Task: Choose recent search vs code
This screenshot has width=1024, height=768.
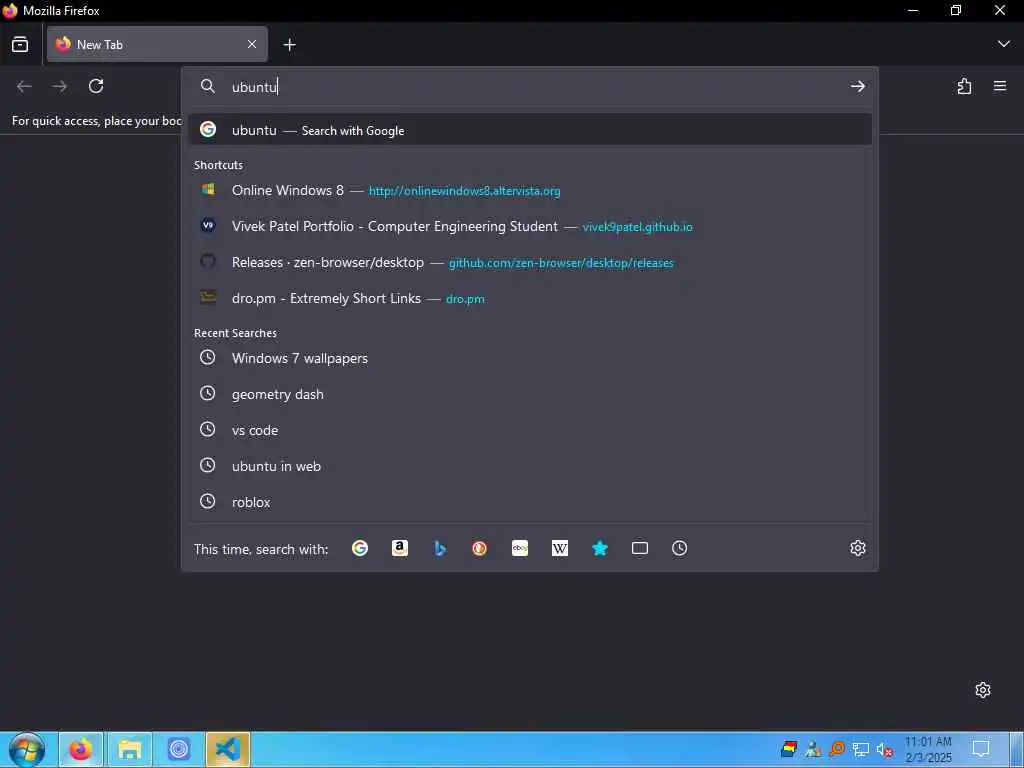Action: click(530, 430)
